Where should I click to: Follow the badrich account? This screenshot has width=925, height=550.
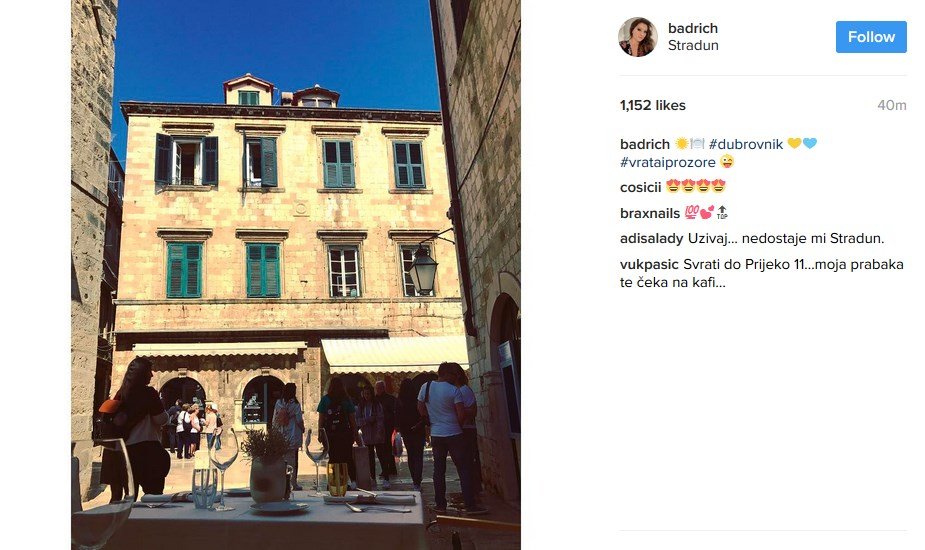coord(871,37)
